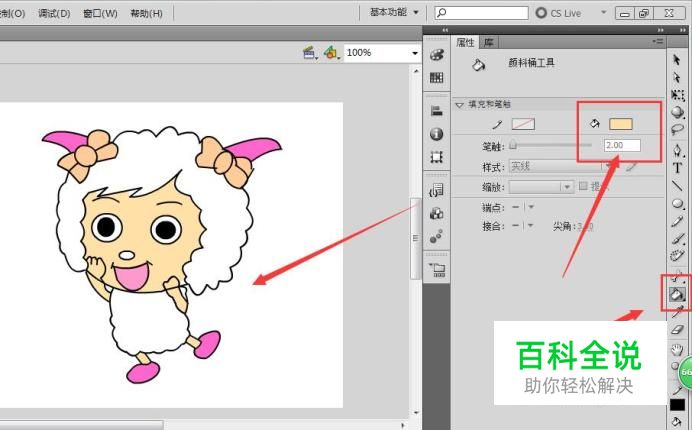Select the Eraser tool
Image resolution: width=692 pixels, height=430 pixels.
coord(677,330)
